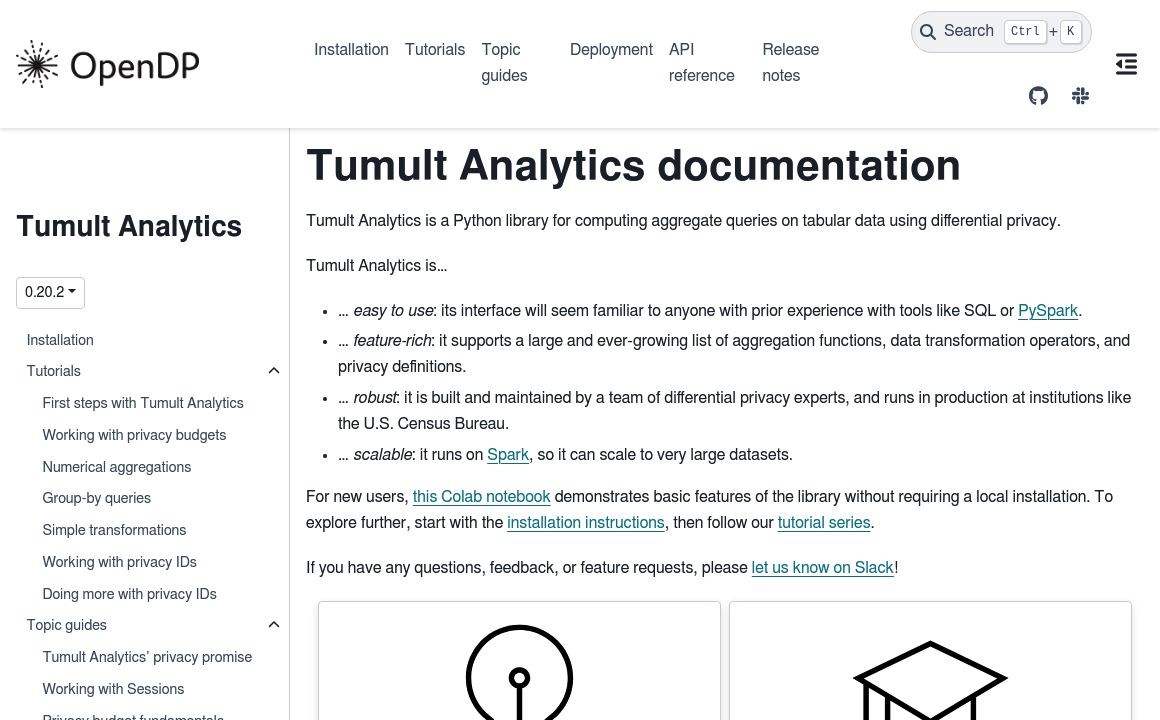Open the Slack community icon
1160x720 pixels.
click(x=1080, y=95)
